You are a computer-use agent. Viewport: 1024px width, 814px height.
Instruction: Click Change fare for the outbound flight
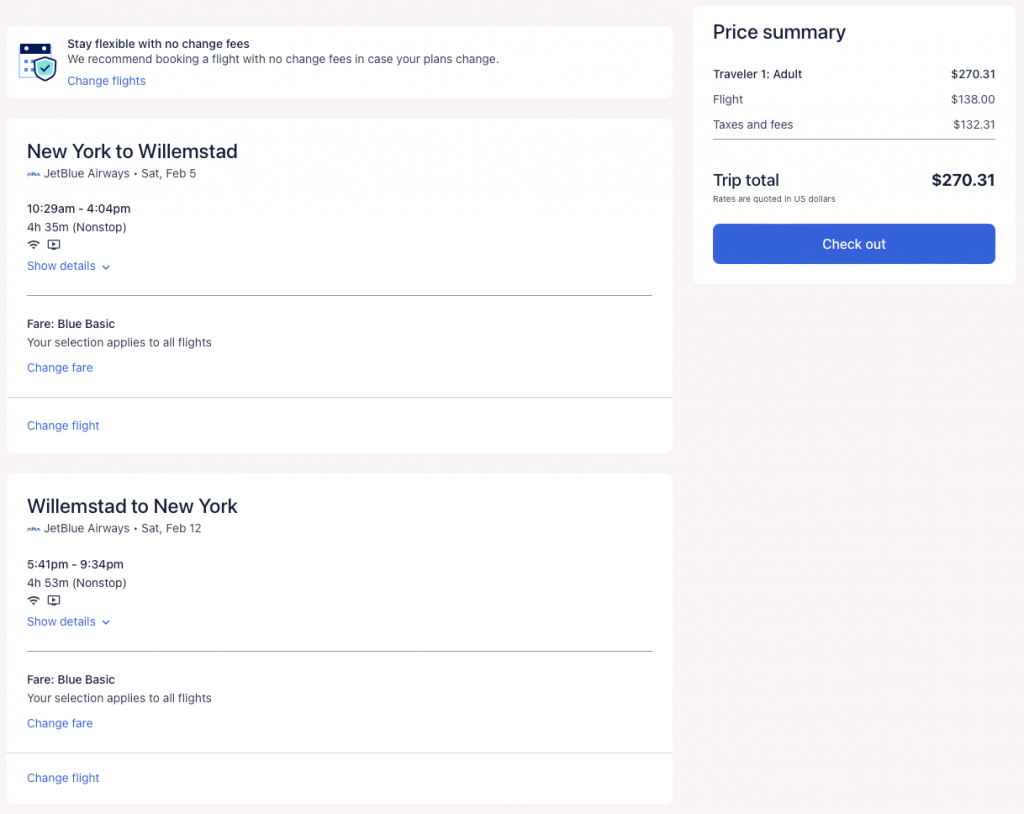[x=60, y=368]
